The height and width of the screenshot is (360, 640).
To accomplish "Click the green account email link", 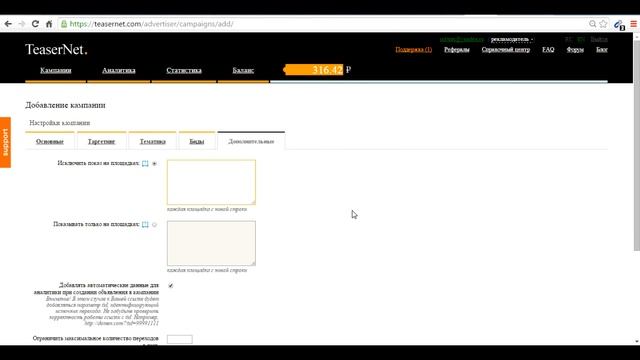I will (462, 39).
